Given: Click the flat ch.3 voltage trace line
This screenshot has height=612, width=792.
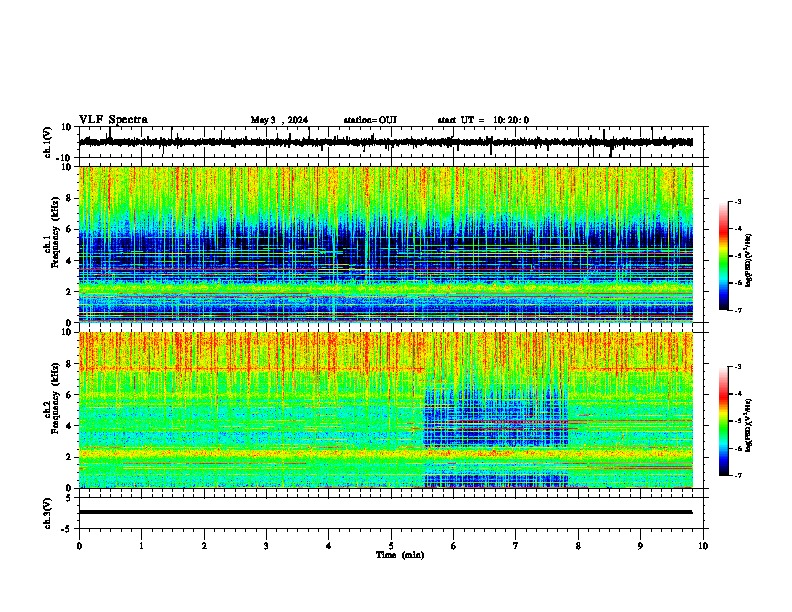Looking at the screenshot, I should [385, 512].
